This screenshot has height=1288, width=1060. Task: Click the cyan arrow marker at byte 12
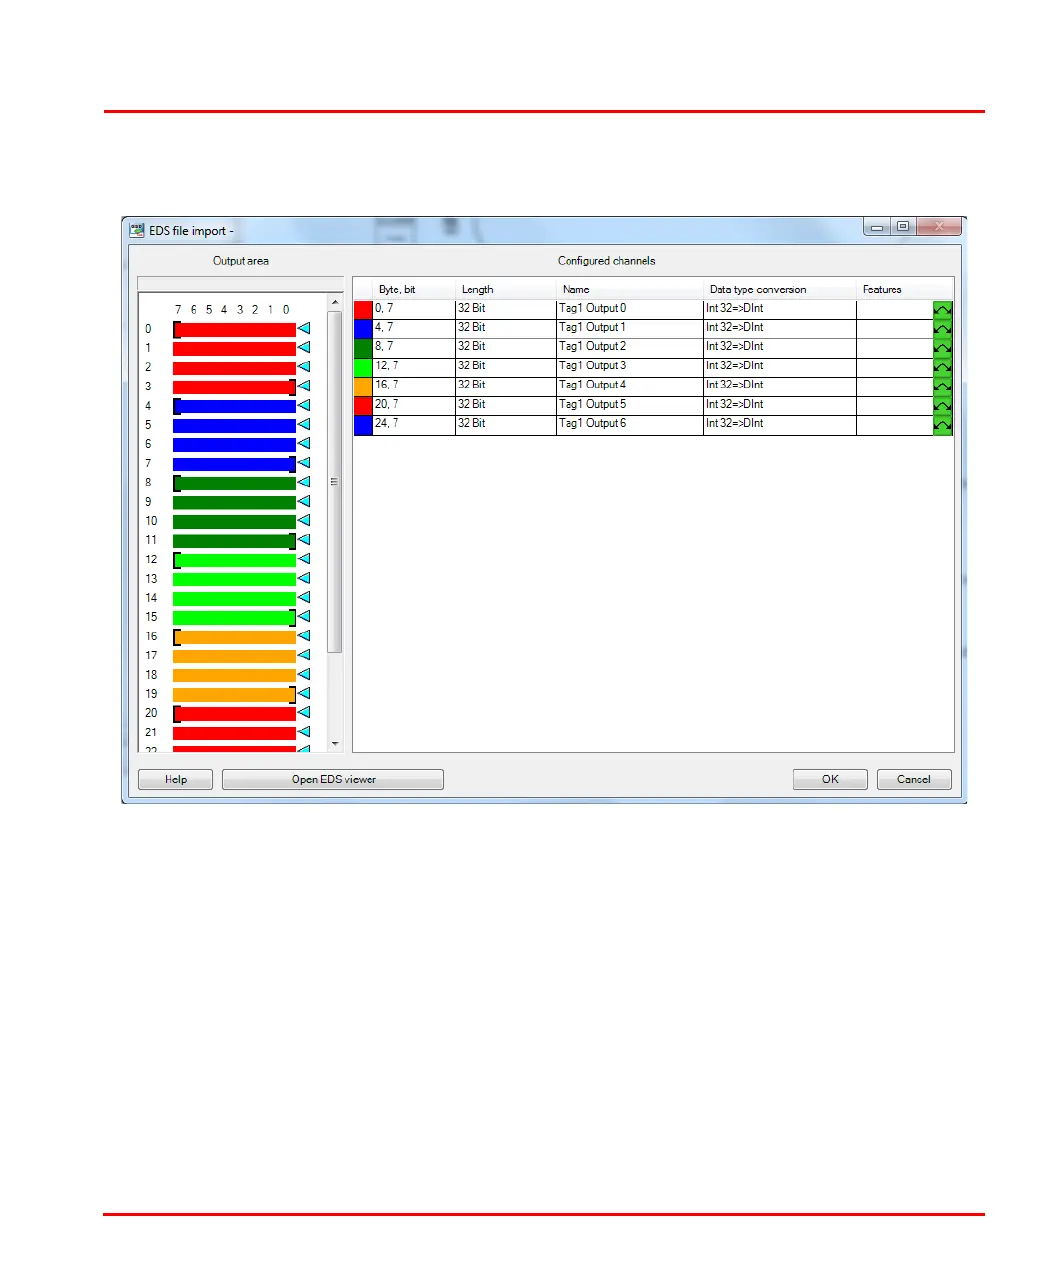(304, 559)
